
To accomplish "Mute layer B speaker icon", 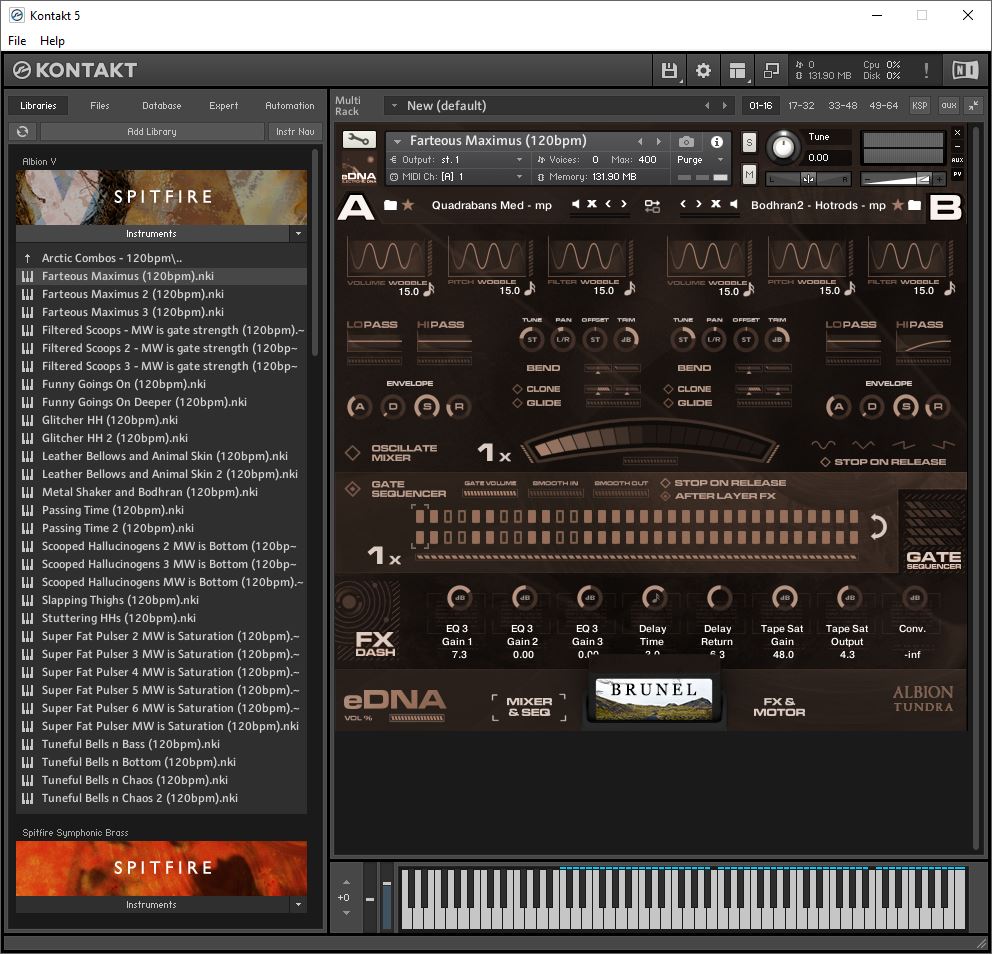I will [x=734, y=204].
